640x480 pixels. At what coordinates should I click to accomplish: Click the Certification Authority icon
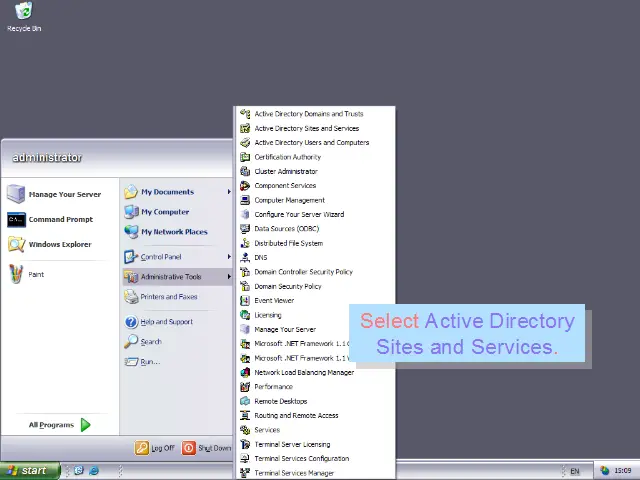coord(245,157)
